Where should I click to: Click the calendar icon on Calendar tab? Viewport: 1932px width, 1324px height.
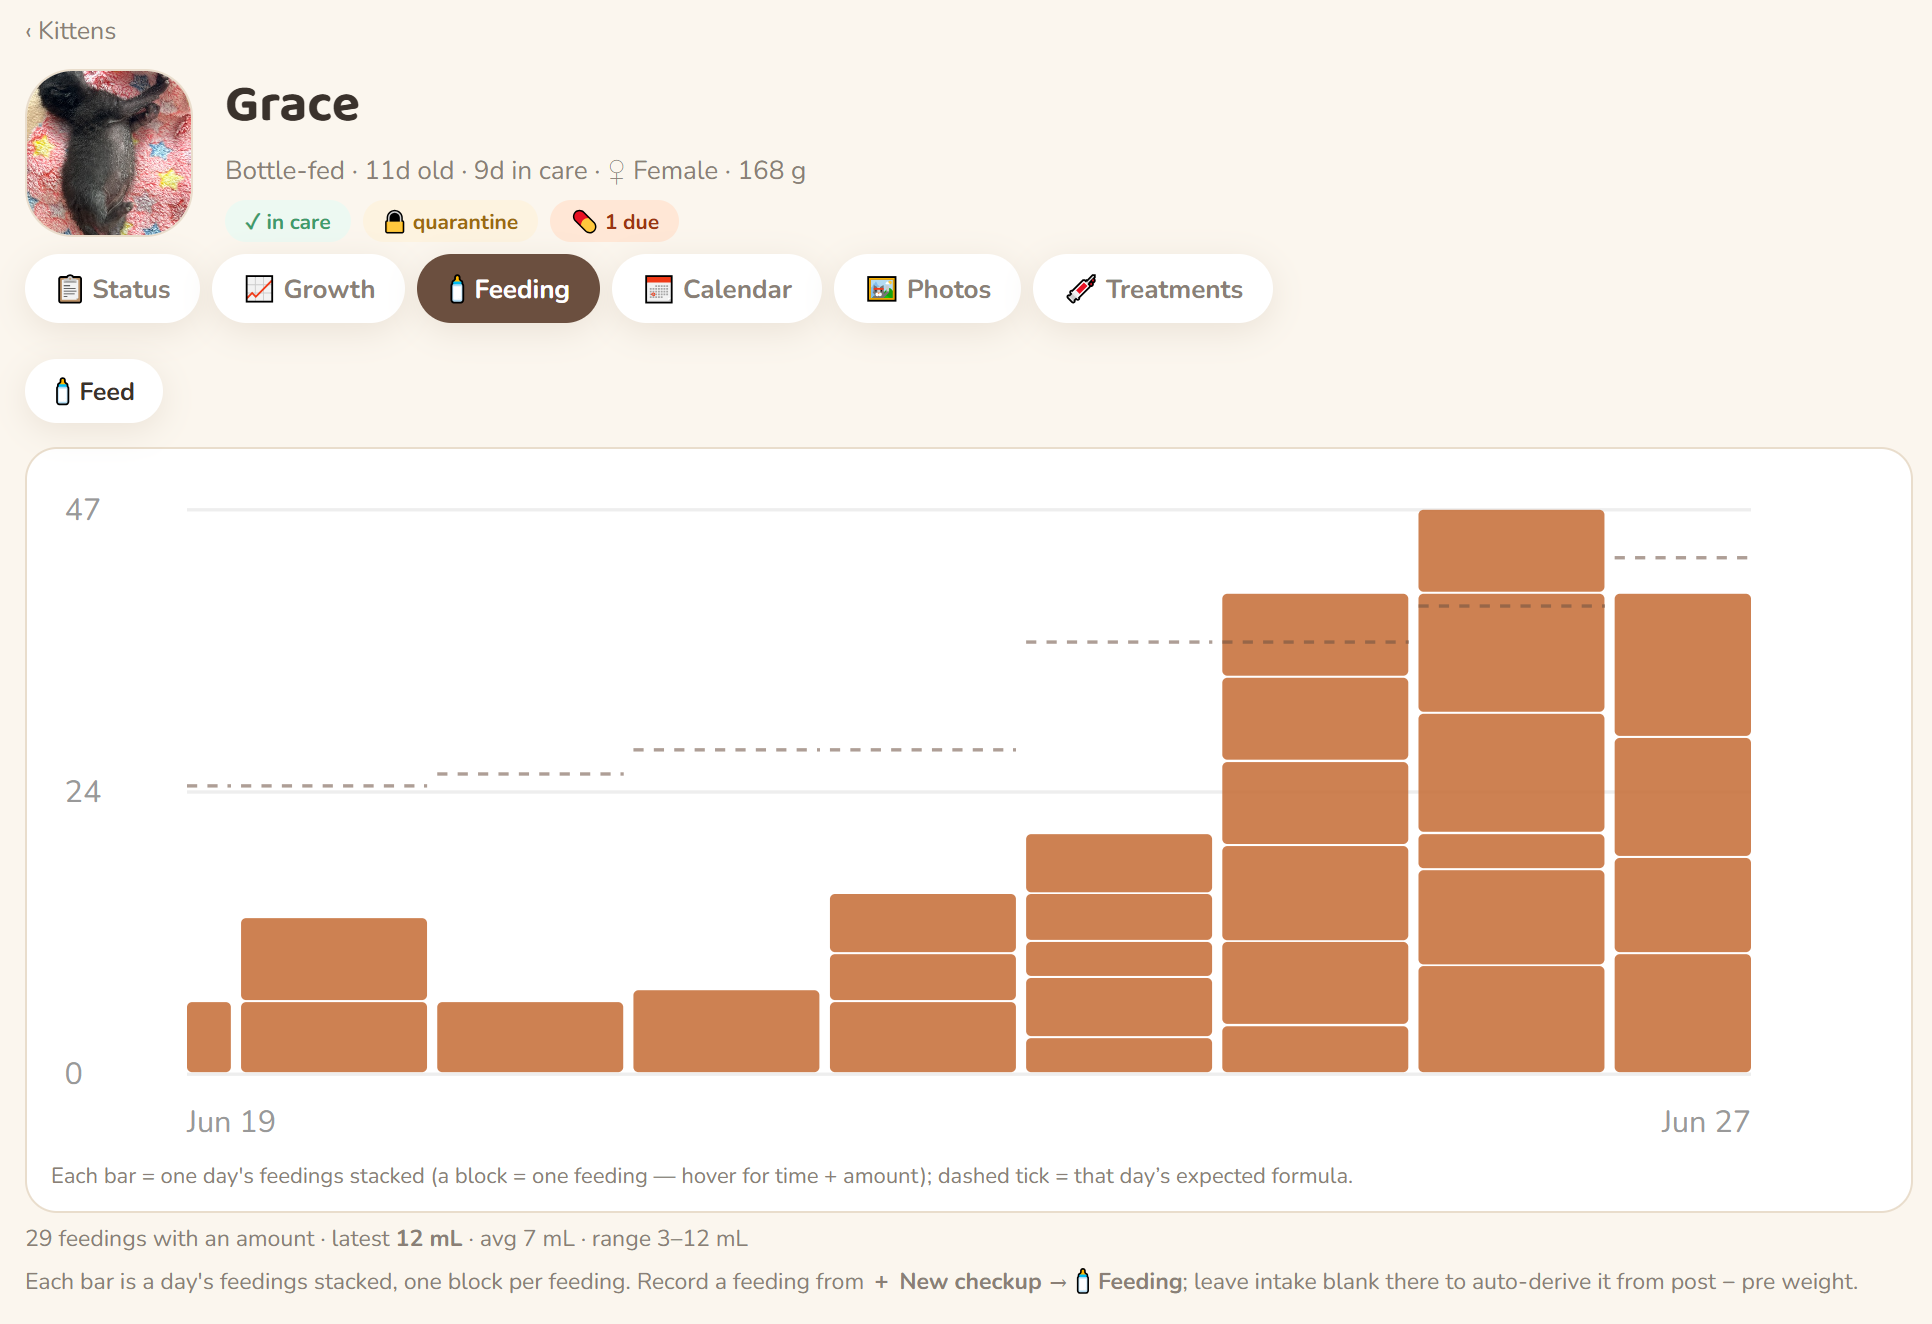click(x=658, y=289)
